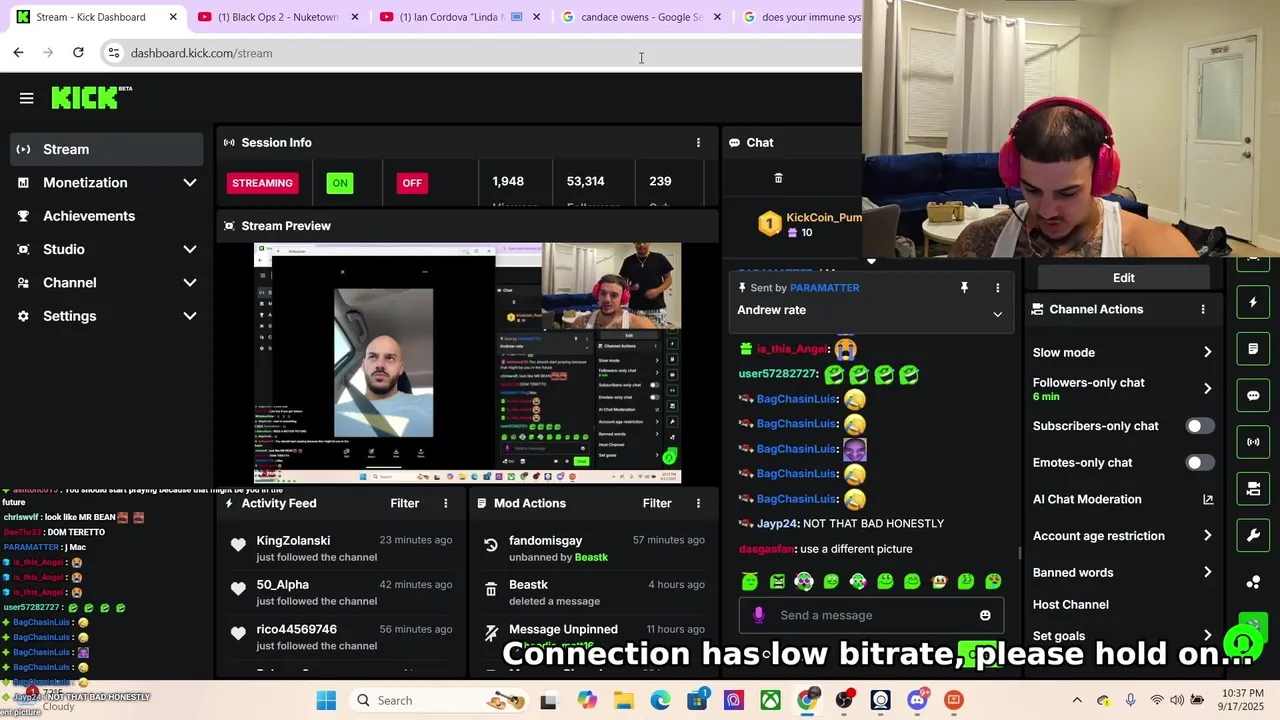Screen dimensions: 1280x720
Task: Expand the Channel sidebar section
Action: point(189,283)
